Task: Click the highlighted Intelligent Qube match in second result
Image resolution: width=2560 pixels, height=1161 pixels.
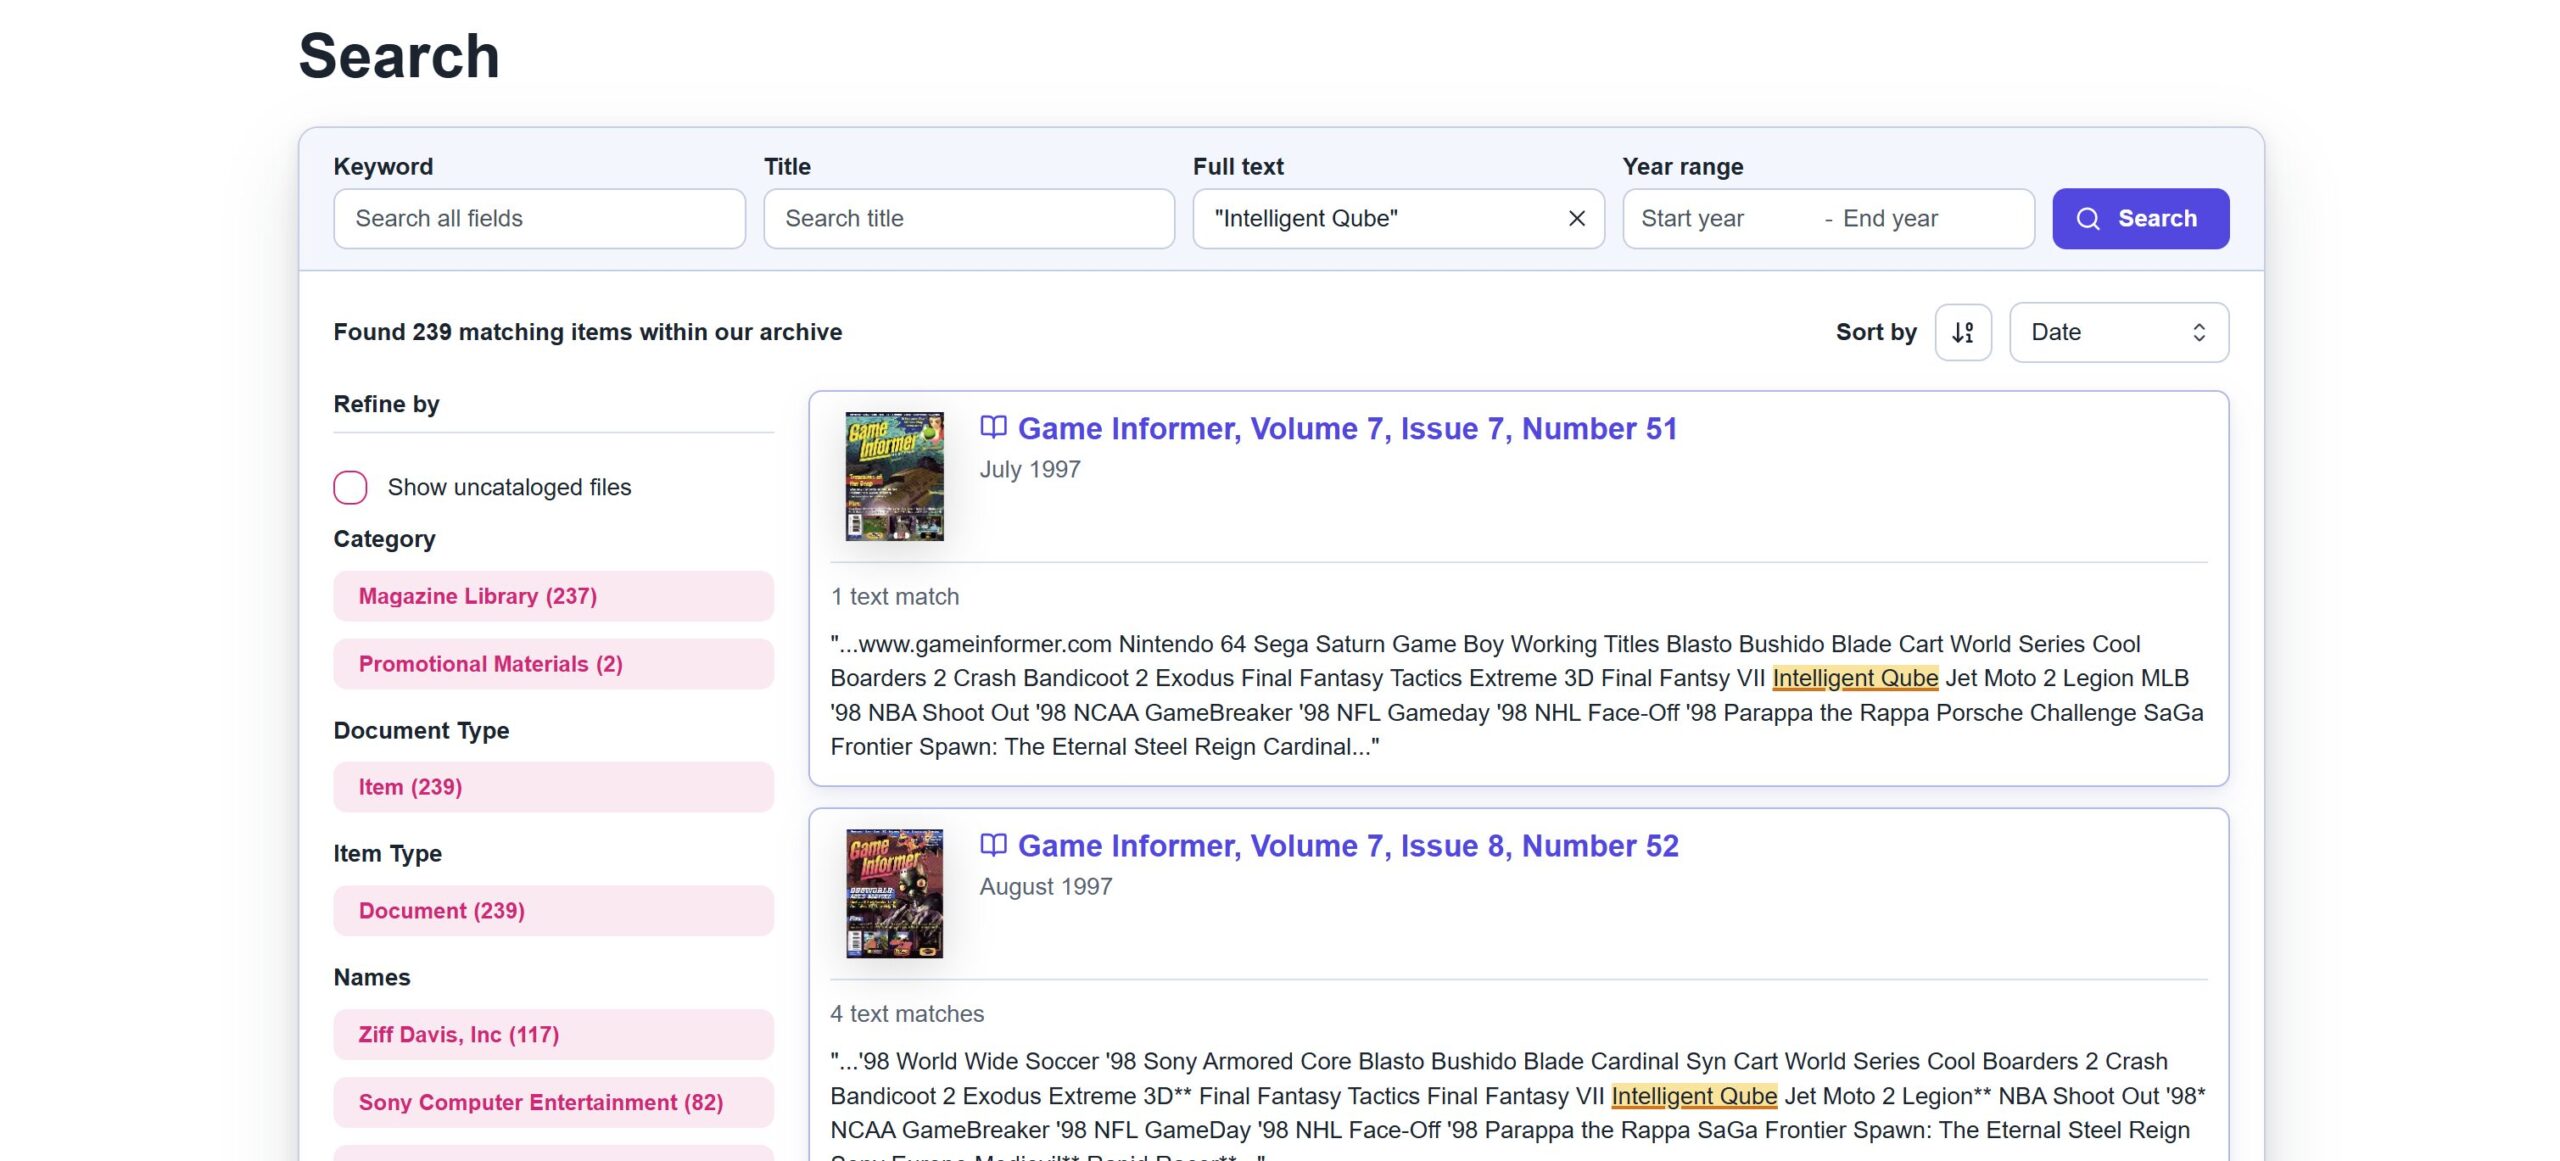Action: (x=1695, y=1095)
